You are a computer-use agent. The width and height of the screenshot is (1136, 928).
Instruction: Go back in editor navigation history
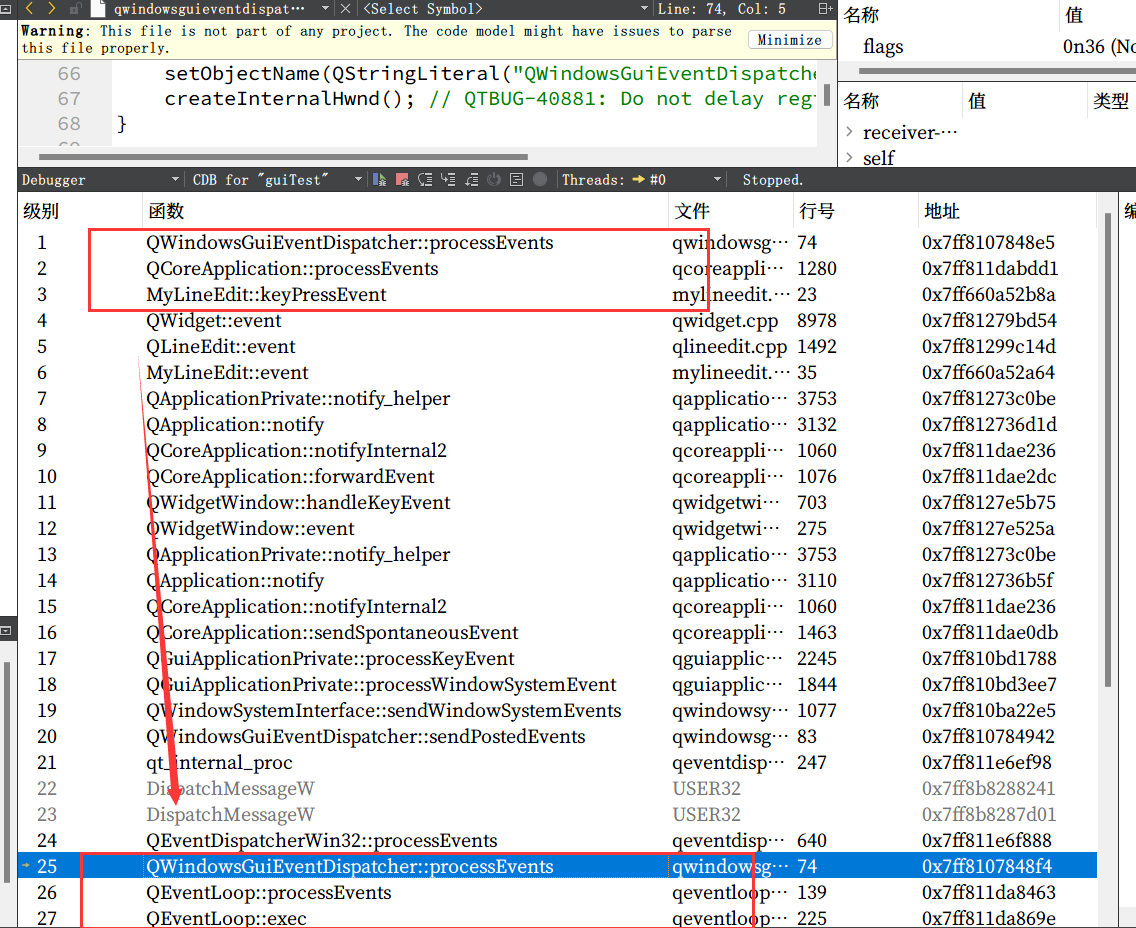[x=30, y=9]
